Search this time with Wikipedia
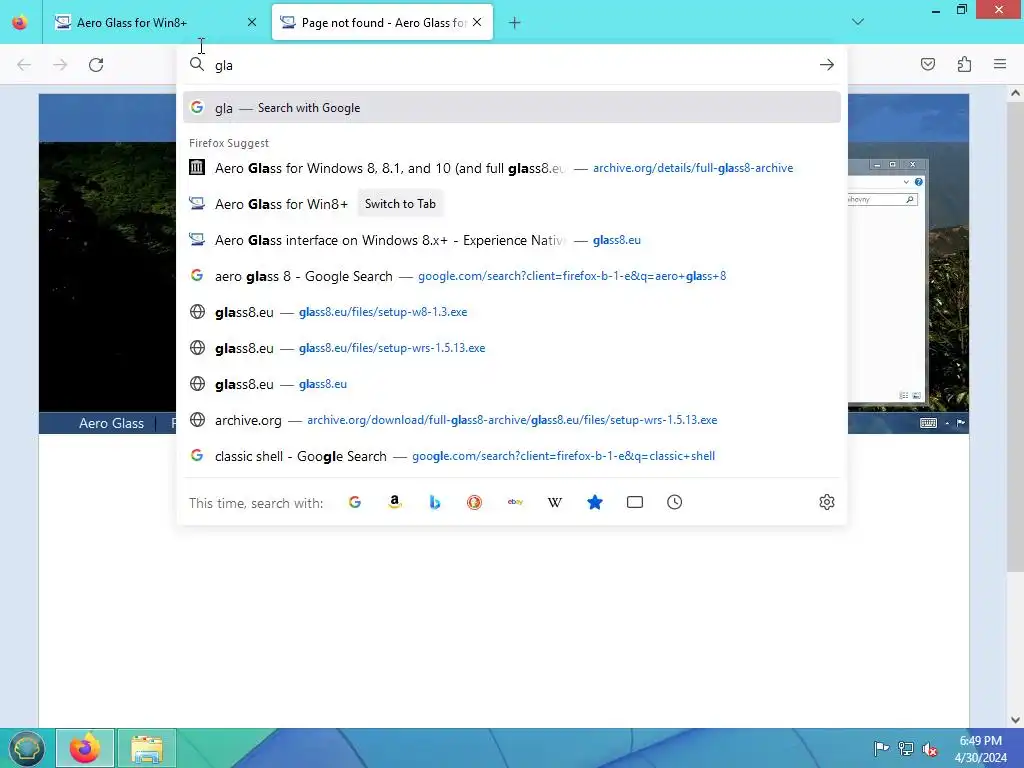Screen dimensions: 1024x768 click(x=555, y=502)
